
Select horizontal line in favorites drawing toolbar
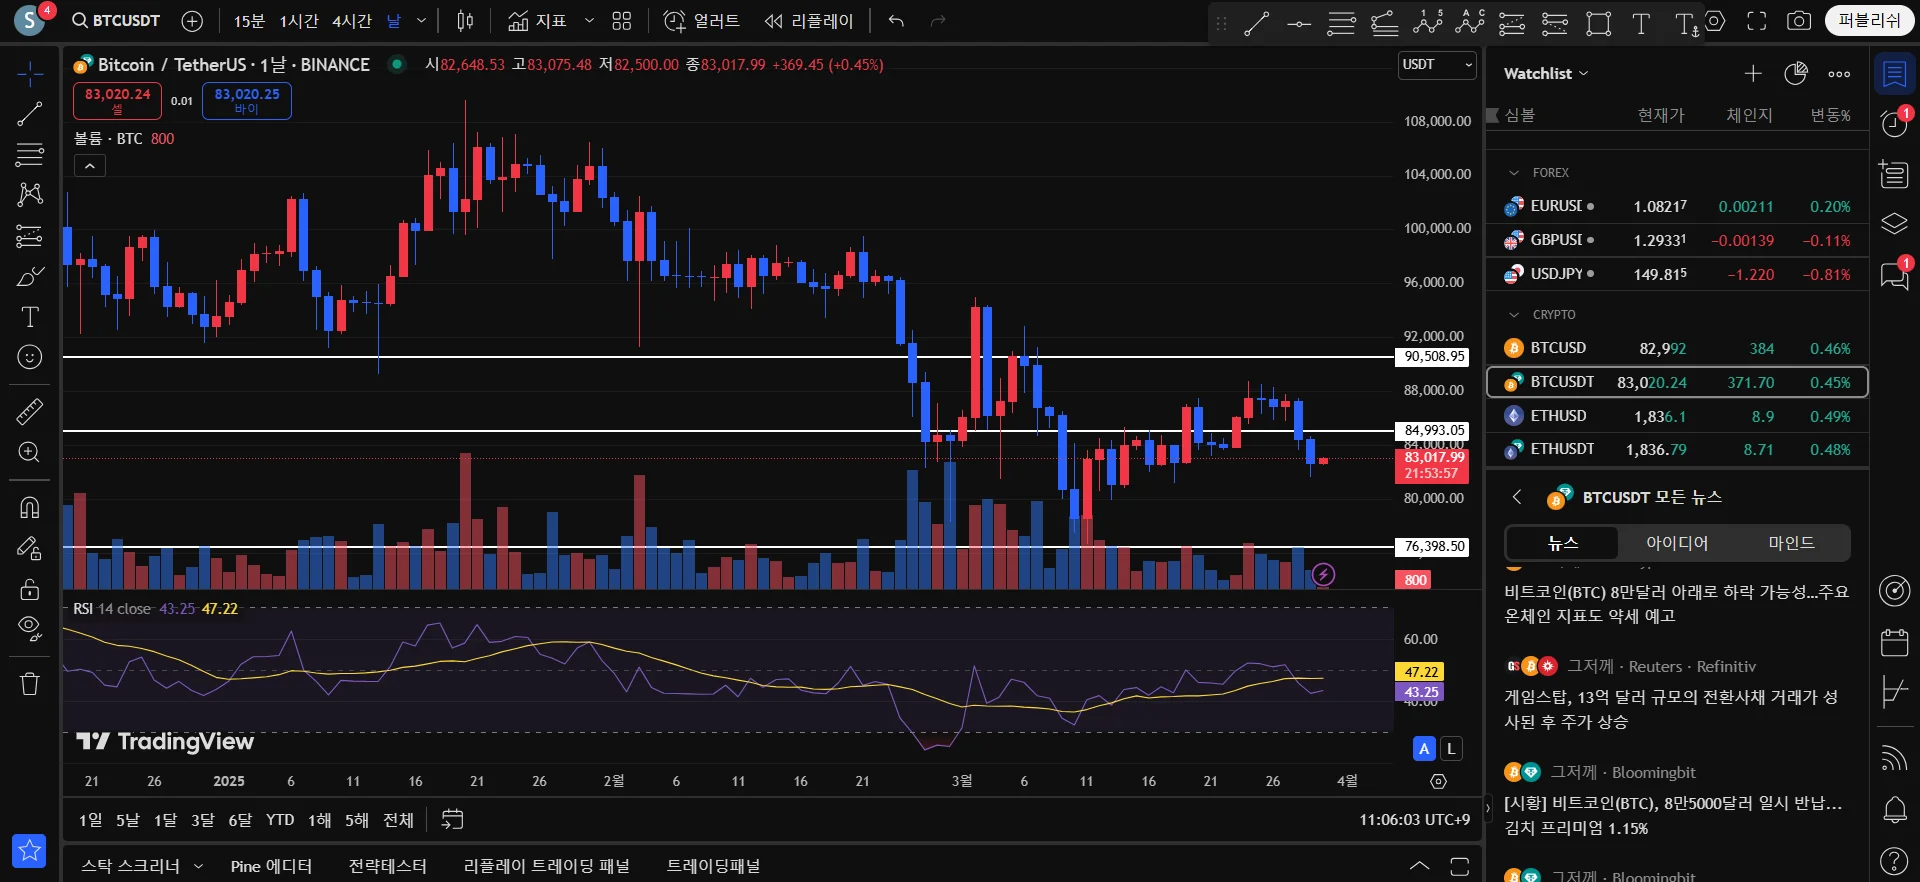tap(1299, 23)
